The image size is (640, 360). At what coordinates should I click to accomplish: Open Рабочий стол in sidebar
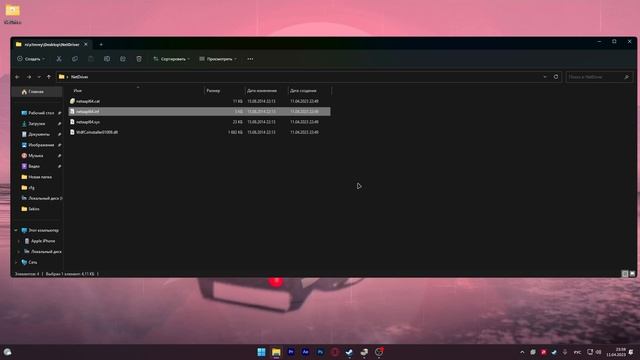point(41,113)
